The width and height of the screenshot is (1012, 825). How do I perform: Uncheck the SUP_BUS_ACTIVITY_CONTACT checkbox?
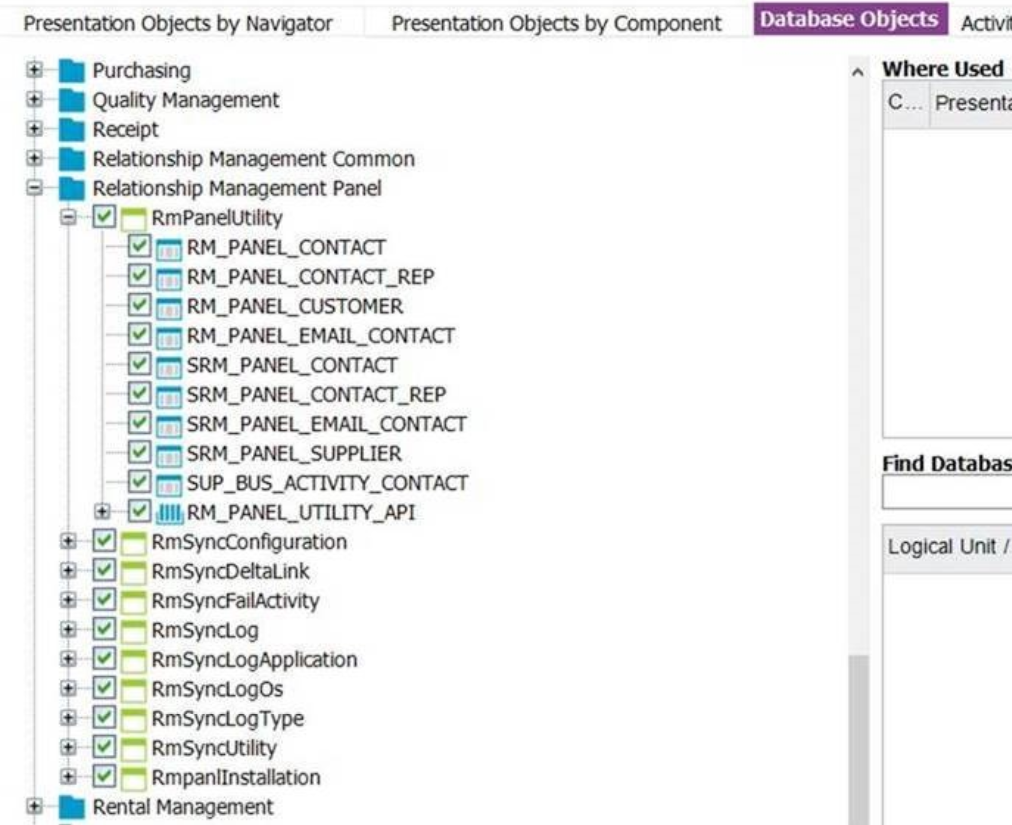(139, 482)
